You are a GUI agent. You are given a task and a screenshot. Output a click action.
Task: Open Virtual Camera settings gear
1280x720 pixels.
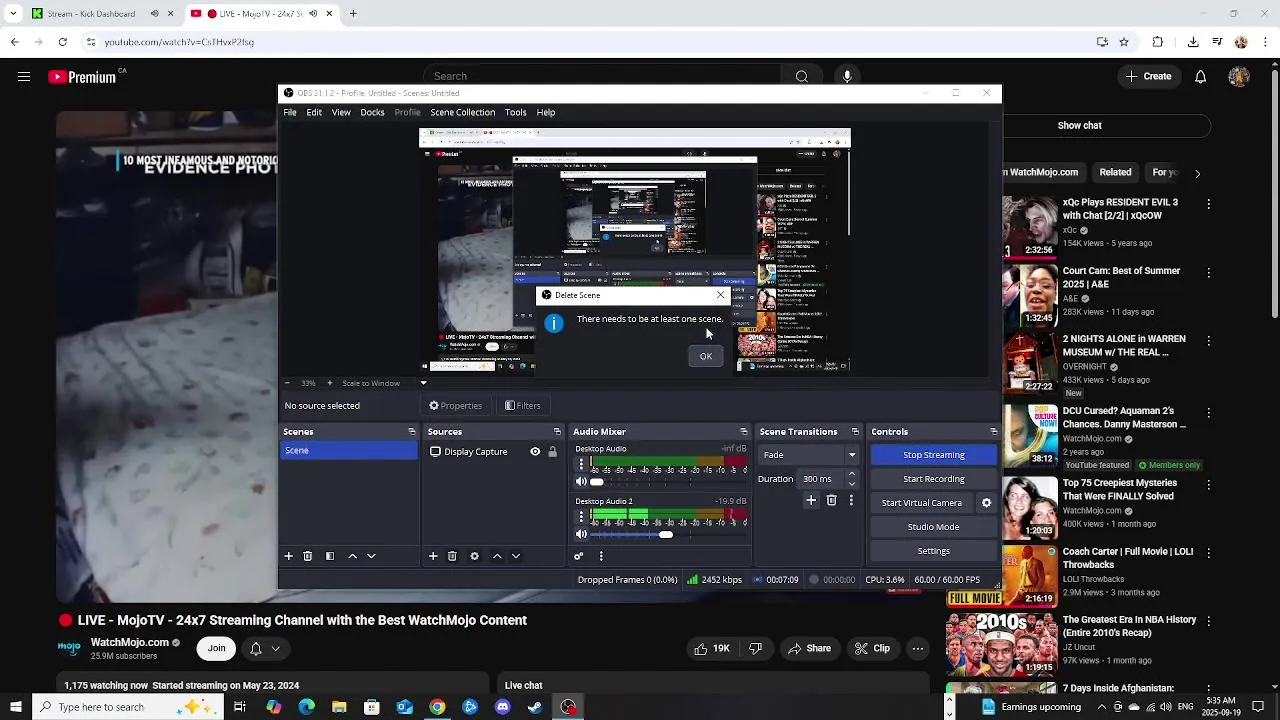click(x=986, y=503)
